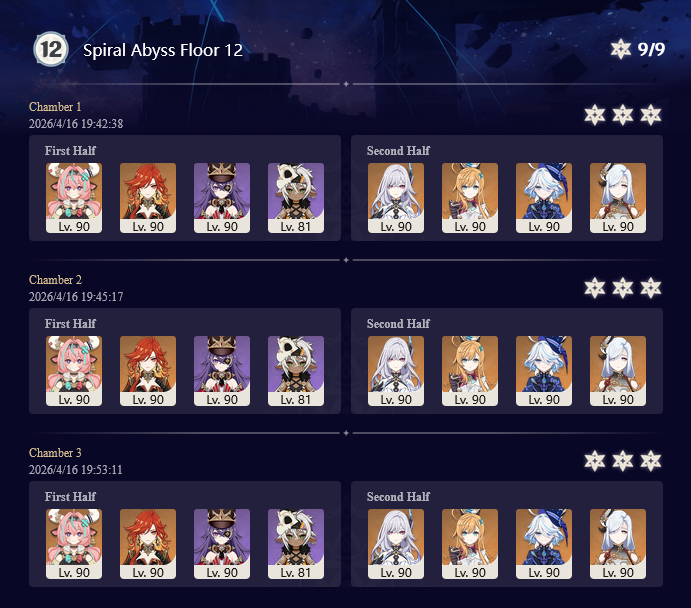Viewport: 691px width, 608px height.
Task: Select red-haired character in Chamber 1 First Half
Action: pos(148,198)
